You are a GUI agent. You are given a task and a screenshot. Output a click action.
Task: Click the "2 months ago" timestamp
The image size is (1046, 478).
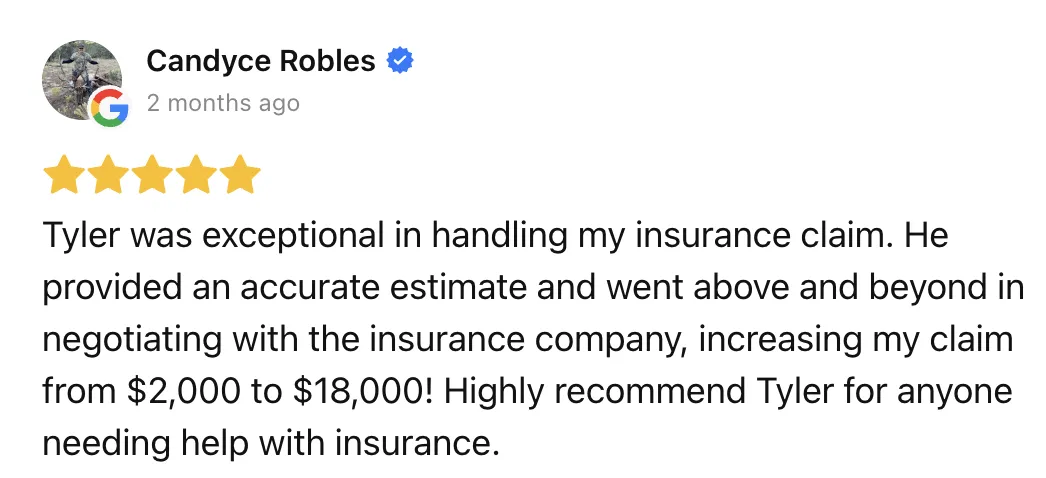click(223, 103)
